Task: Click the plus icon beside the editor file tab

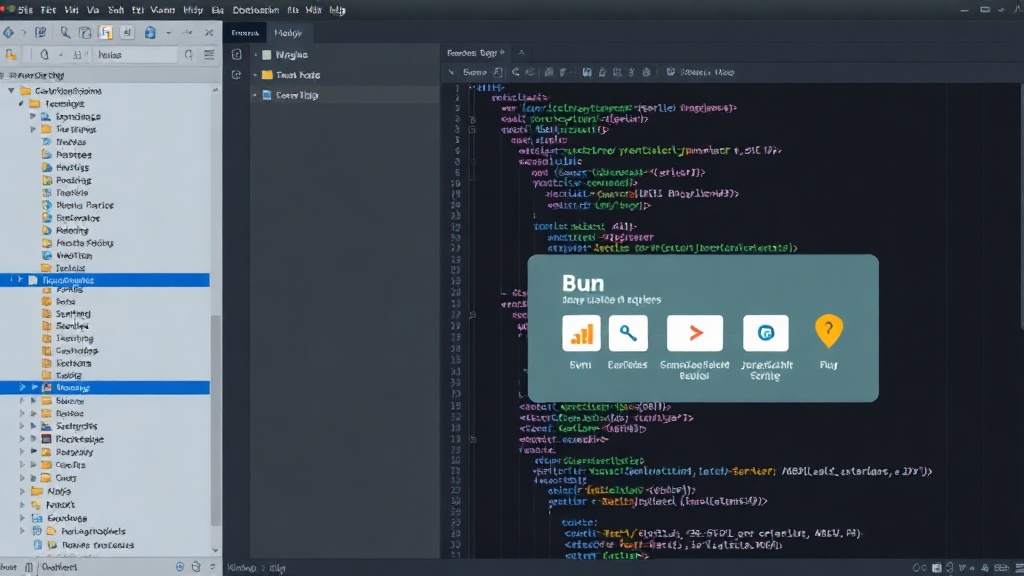Action: (521, 53)
